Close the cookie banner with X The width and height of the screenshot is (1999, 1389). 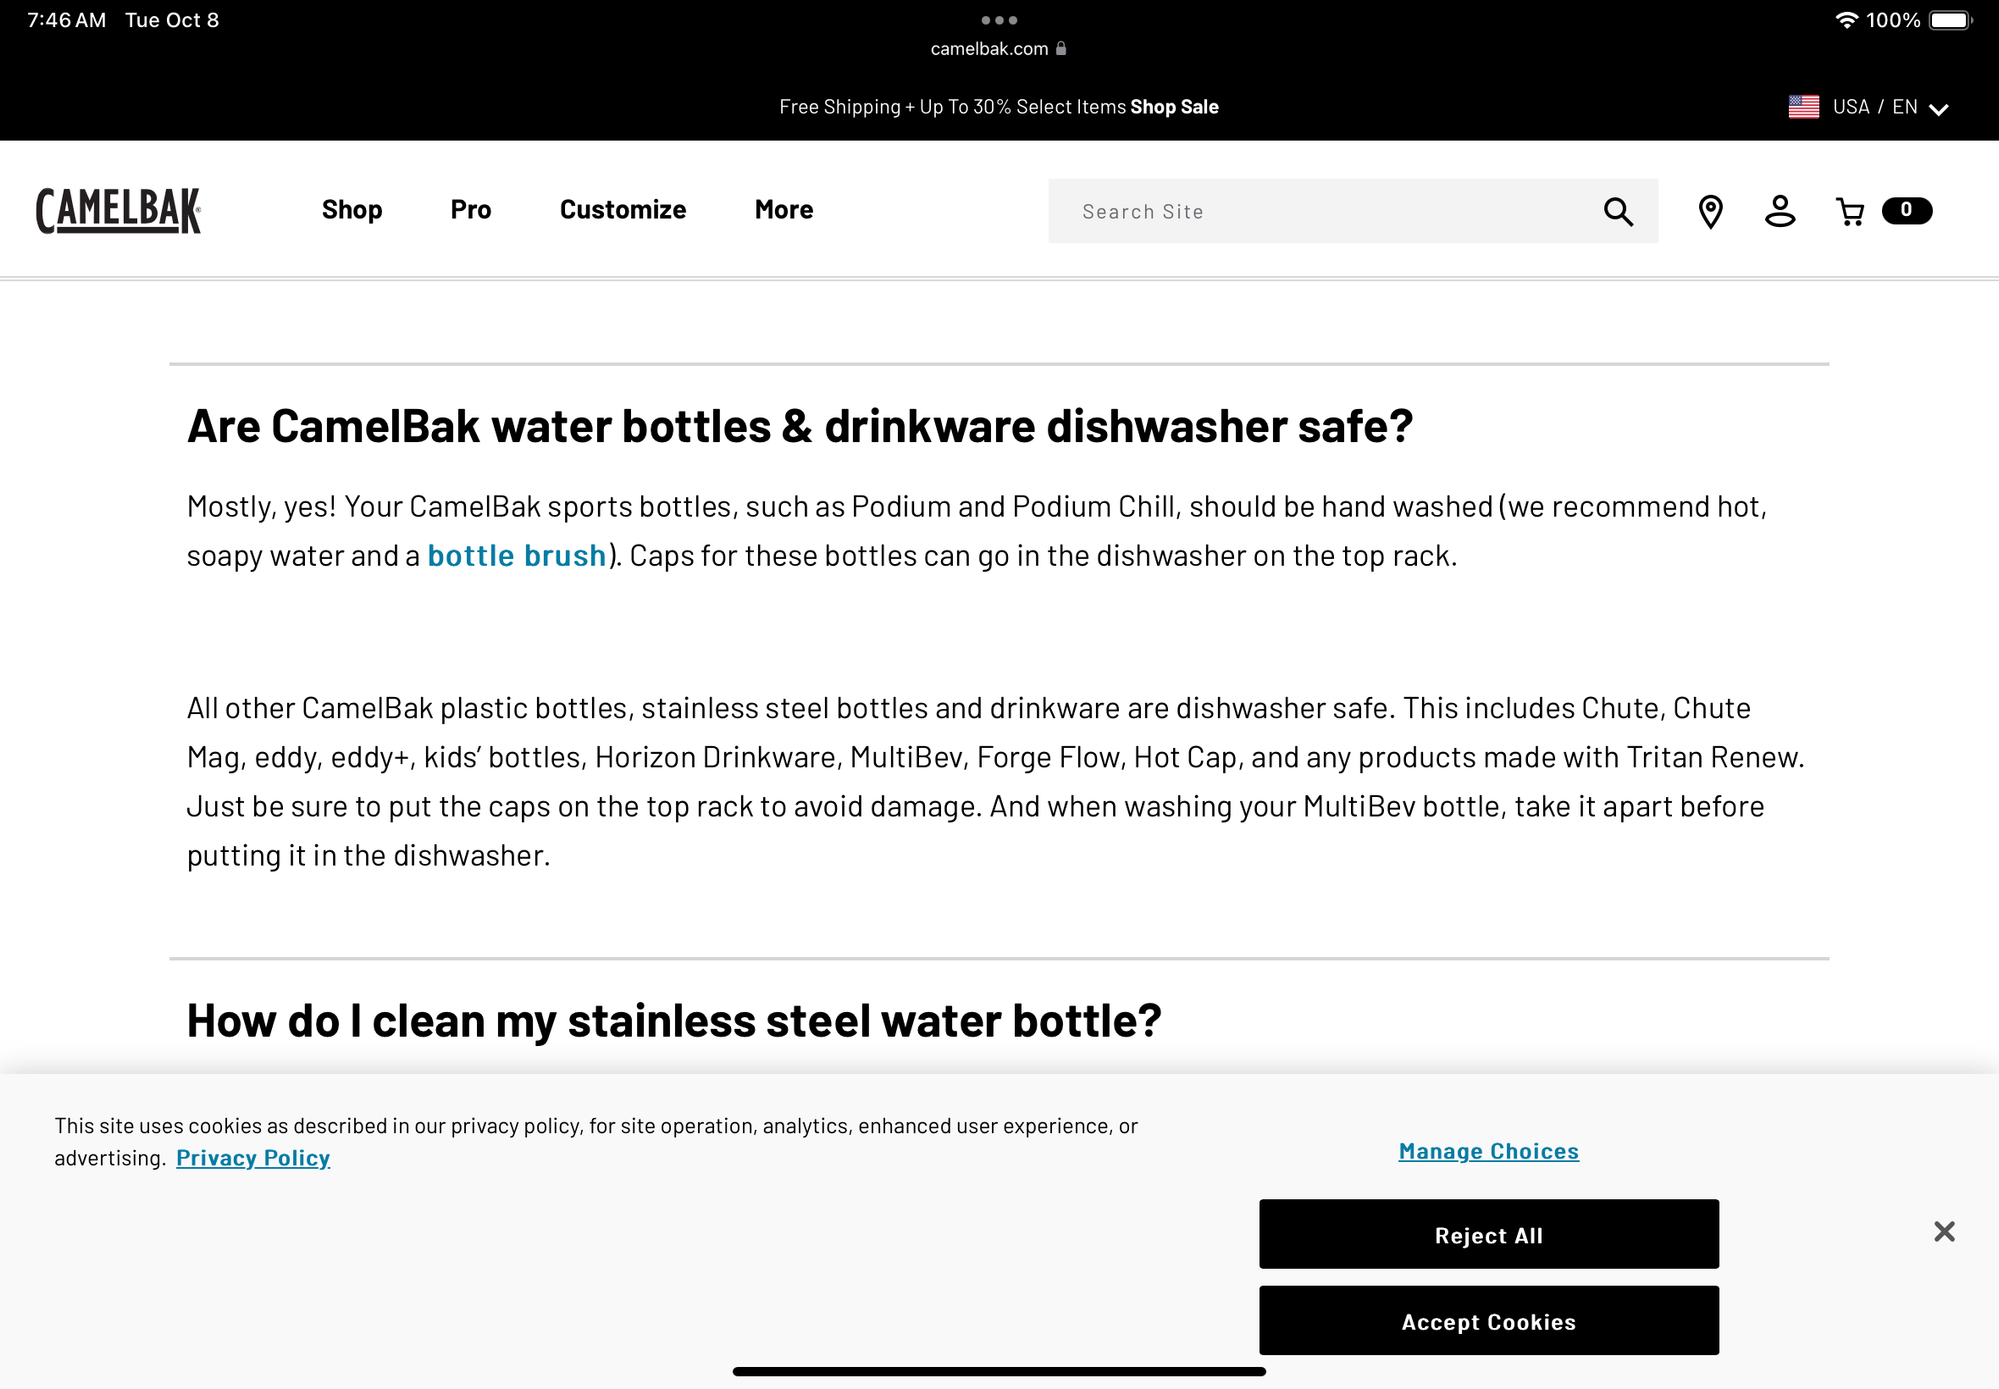(x=1943, y=1231)
